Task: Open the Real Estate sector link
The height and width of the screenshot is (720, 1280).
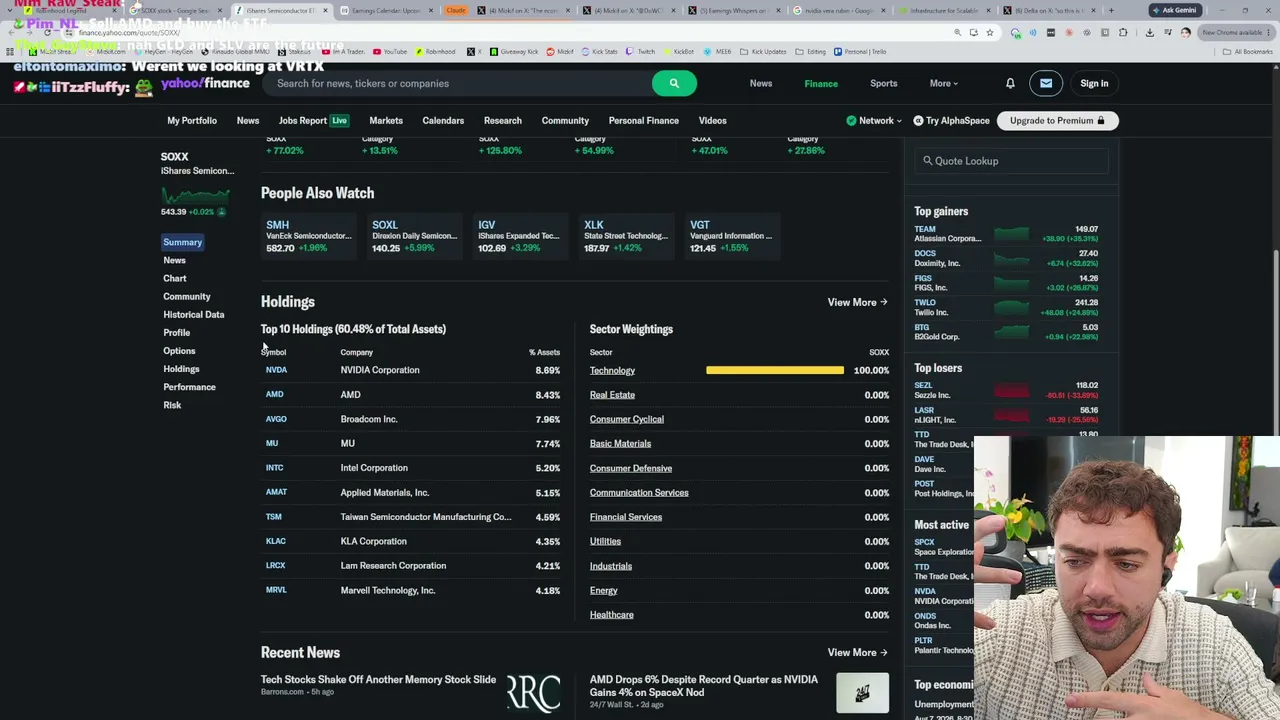Action: click(x=612, y=395)
